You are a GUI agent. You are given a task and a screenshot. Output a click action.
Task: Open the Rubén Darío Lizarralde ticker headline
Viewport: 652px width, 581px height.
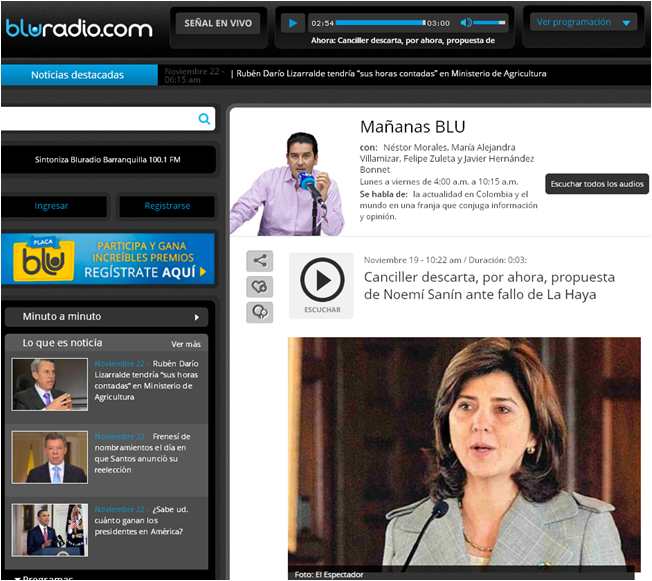coord(391,74)
